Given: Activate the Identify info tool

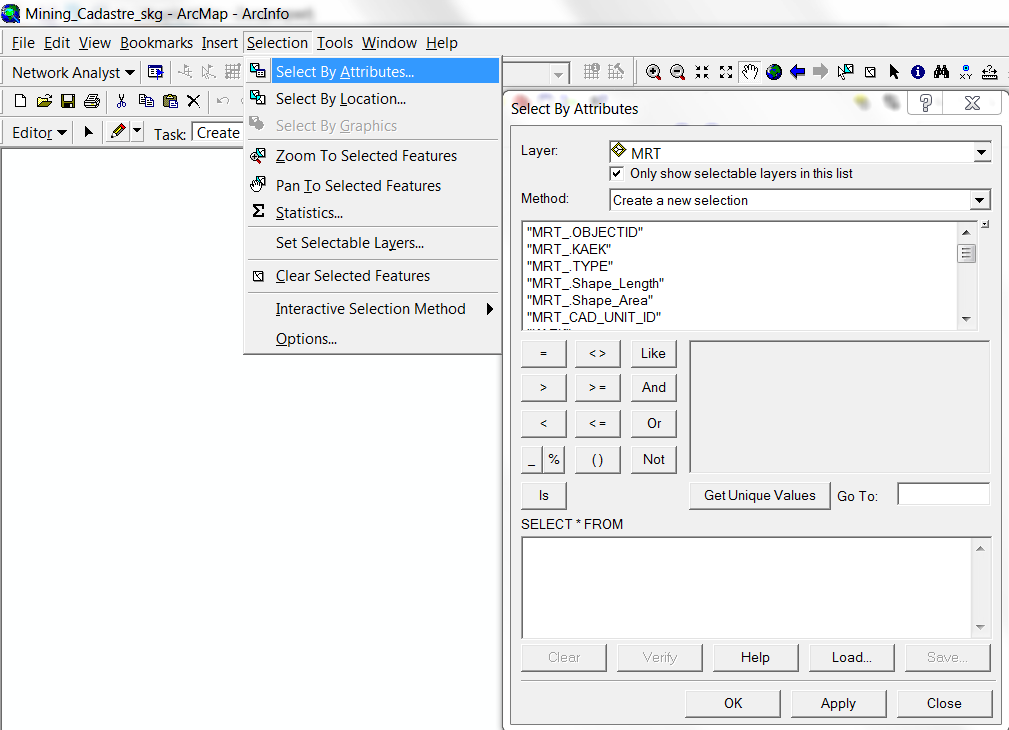Looking at the screenshot, I should tap(918, 72).
